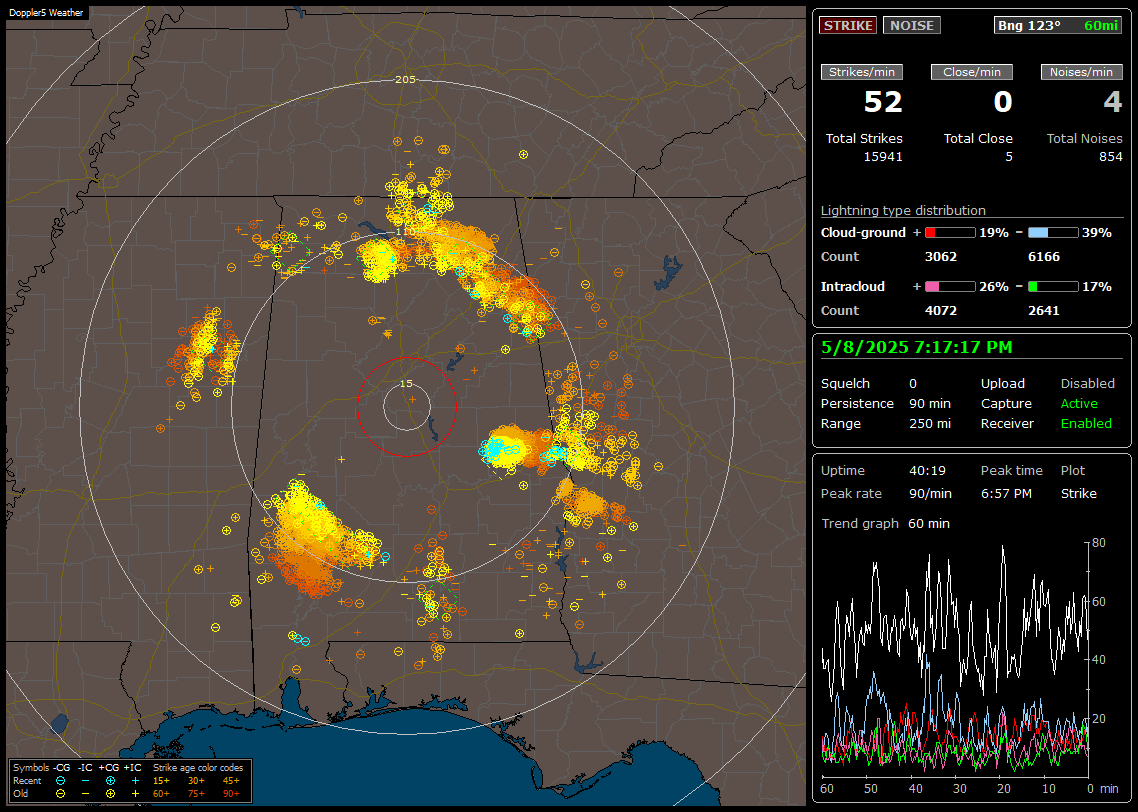Click the Close/min label button
Viewport: 1138px width, 812px height.
coord(972,72)
